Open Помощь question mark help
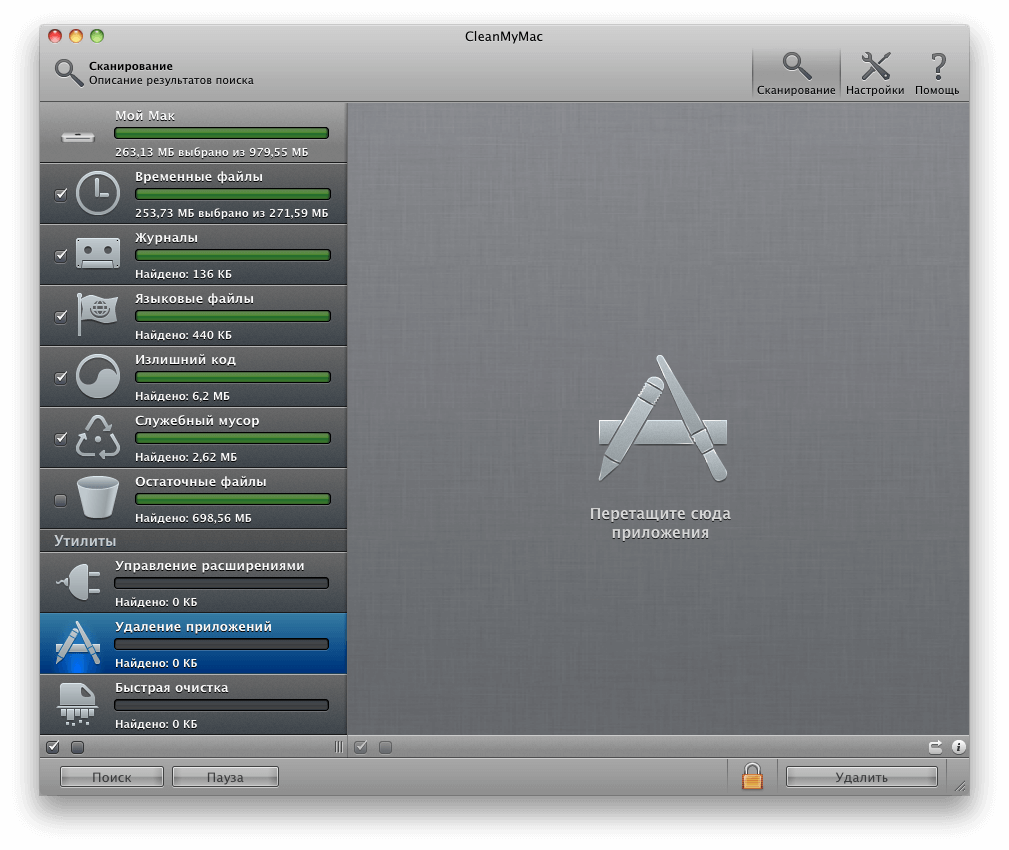The width and height of the screenshot is (1009, 850). coord(937,73)
